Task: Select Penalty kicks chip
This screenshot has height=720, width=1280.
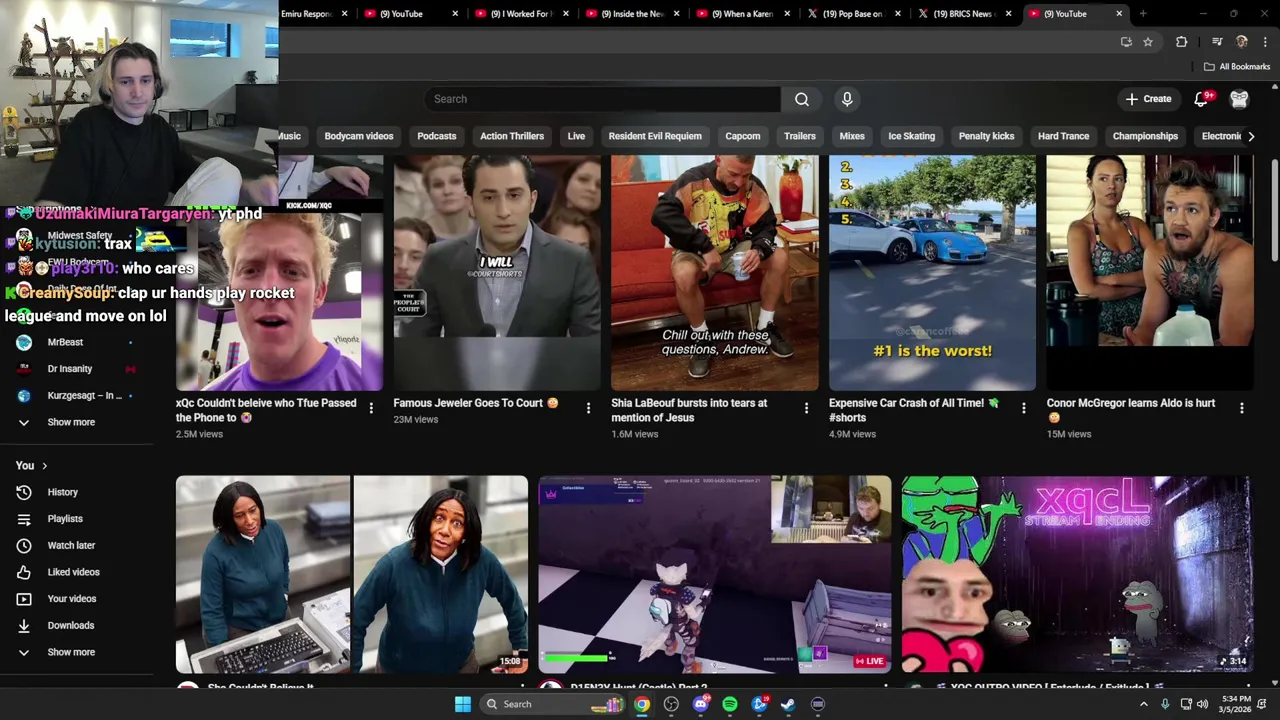Action: click(987, 136)
